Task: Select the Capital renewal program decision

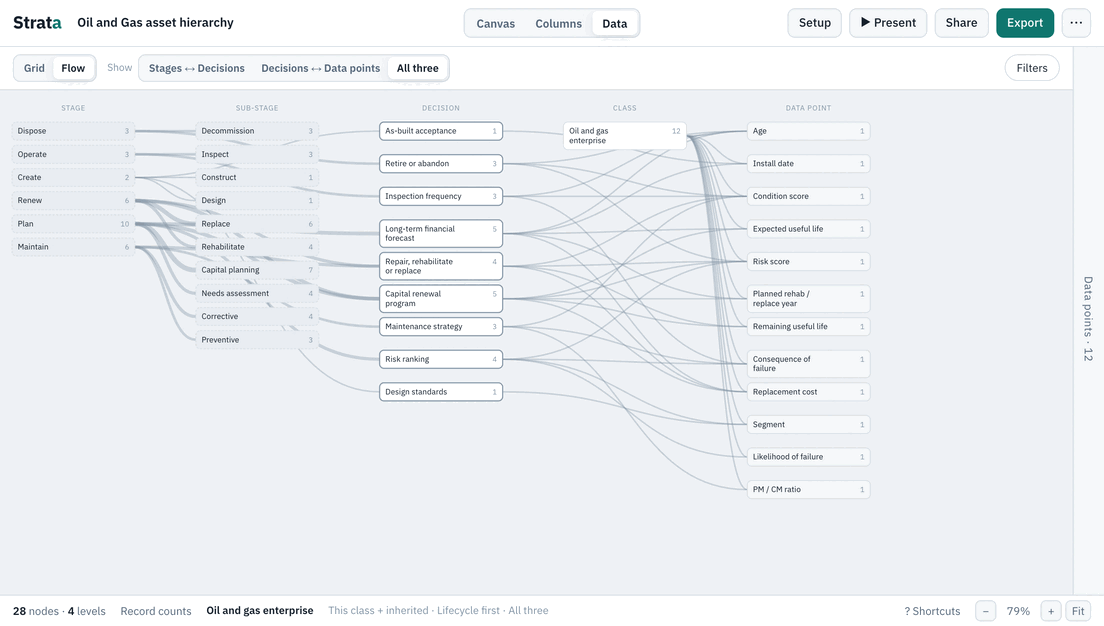Action: click(441, 299)
